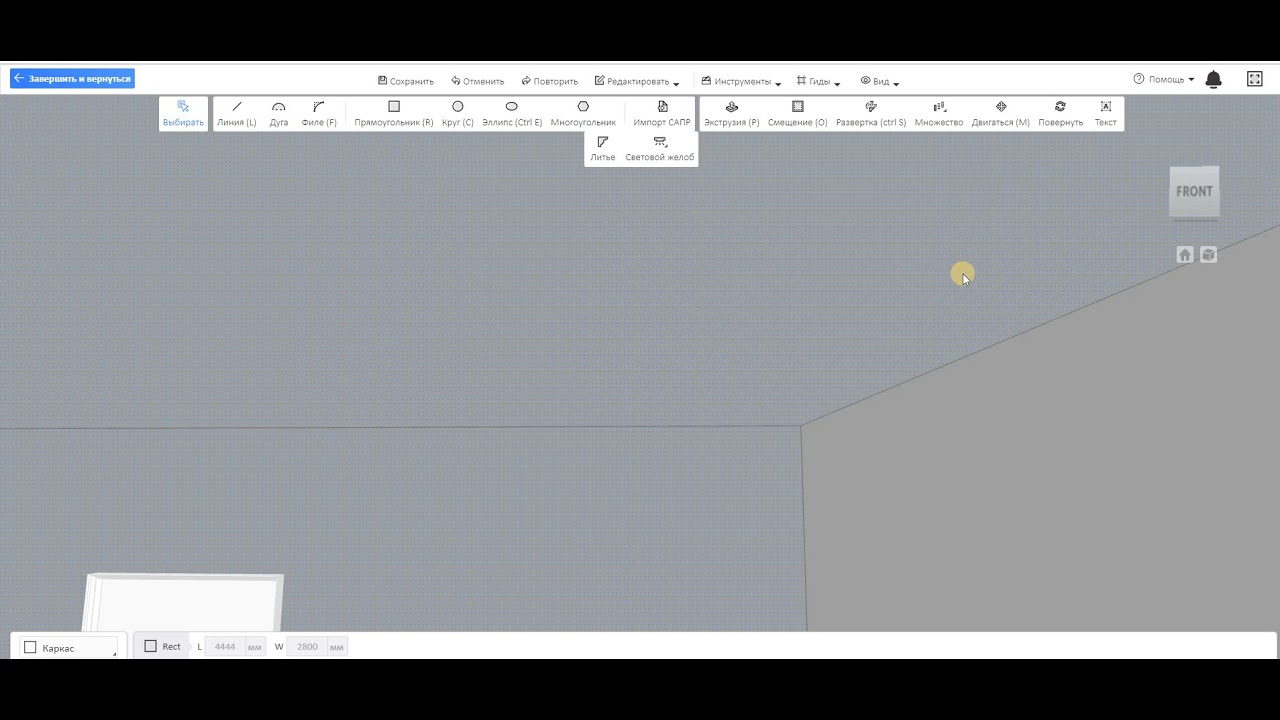Select the Литье molding tool
1280x720 pixels.
click(603, 148)
